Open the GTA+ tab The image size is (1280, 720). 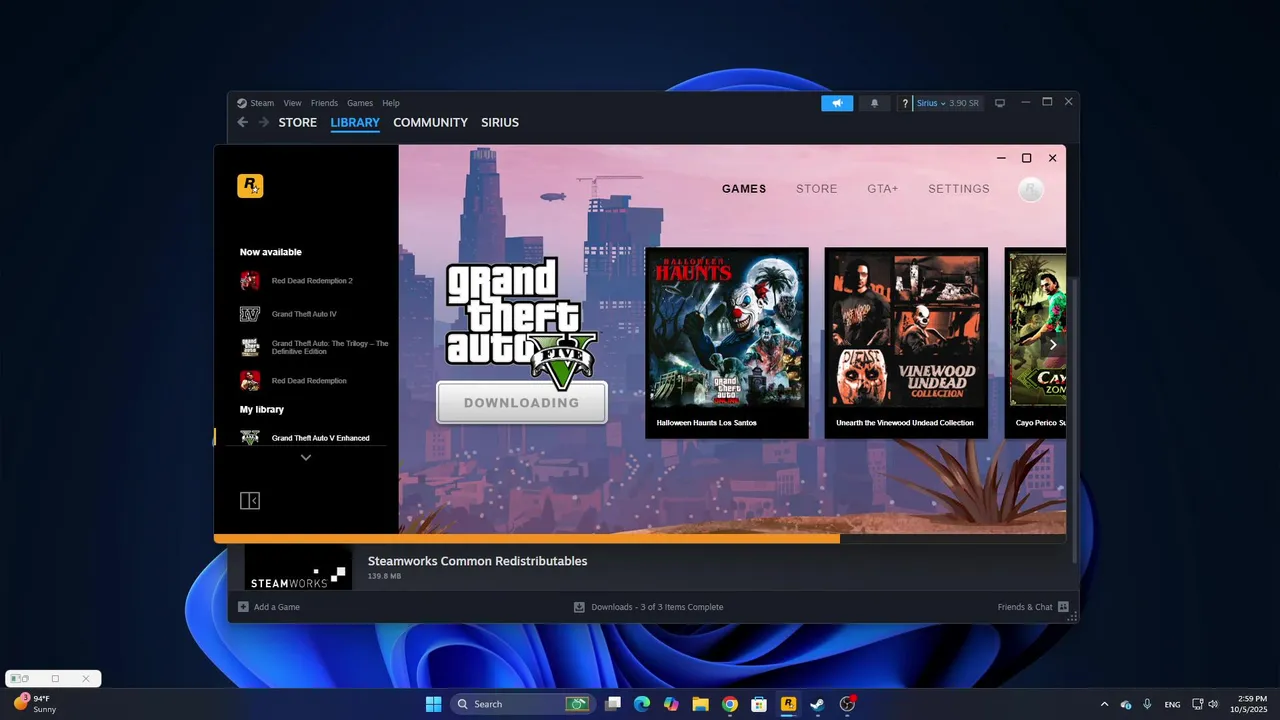pos(883,189)
